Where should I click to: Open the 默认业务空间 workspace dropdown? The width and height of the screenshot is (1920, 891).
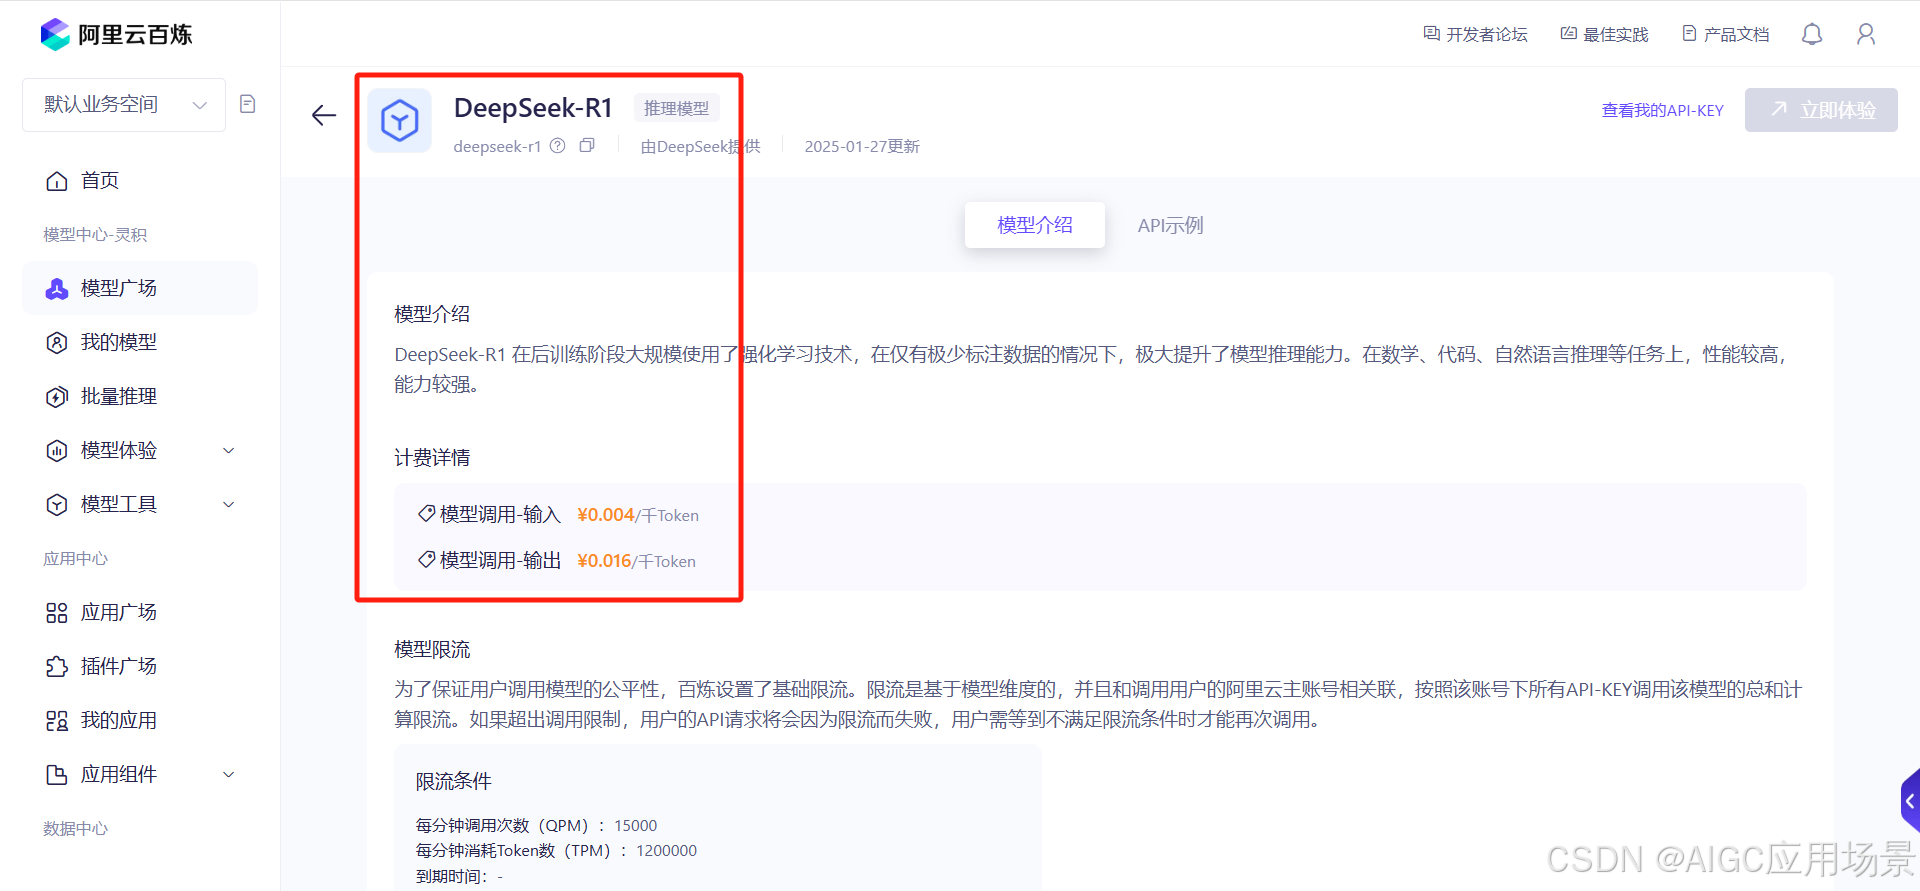124,105
